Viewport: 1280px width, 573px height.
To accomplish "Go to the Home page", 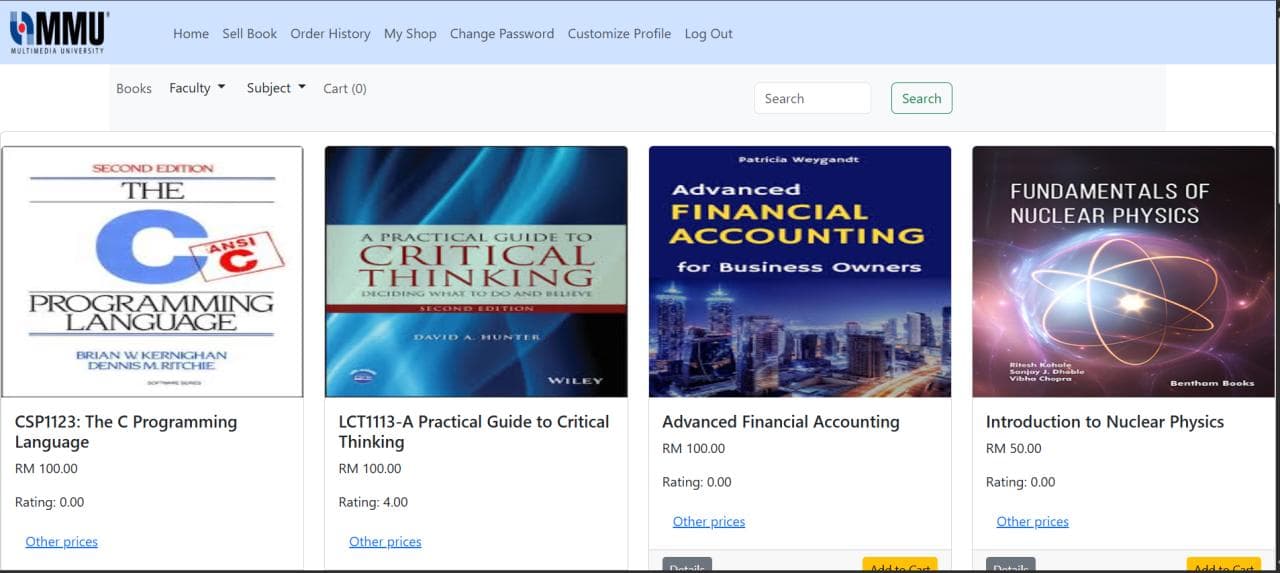I will click(x=190, y=34).
